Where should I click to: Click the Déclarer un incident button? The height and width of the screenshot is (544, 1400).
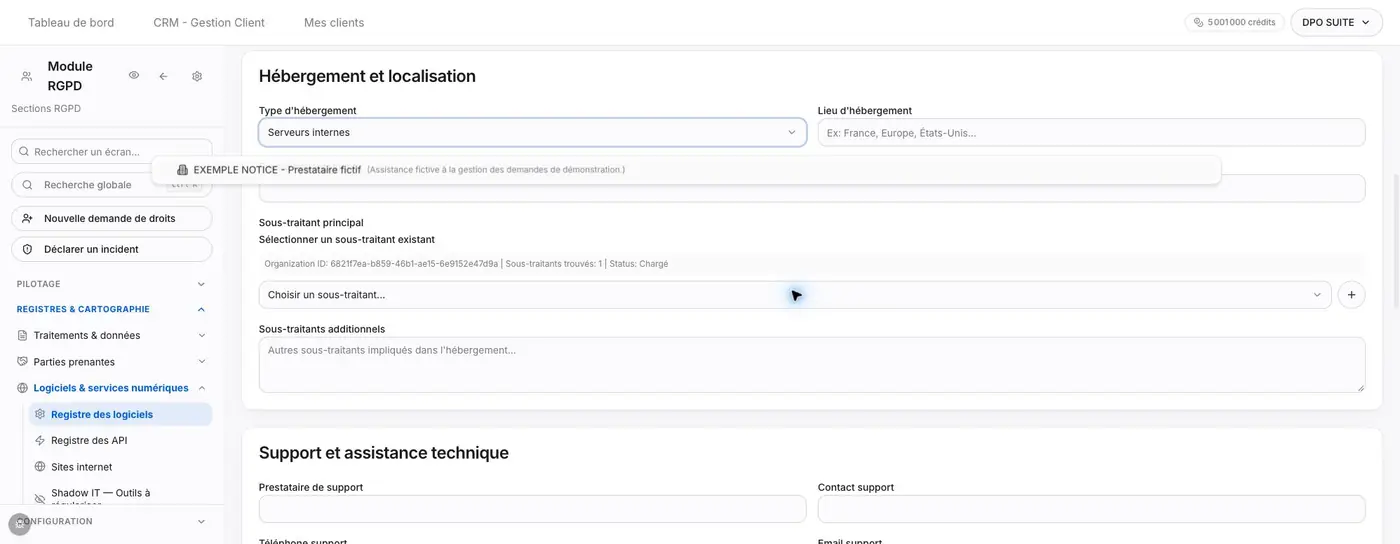click(112, 249)
